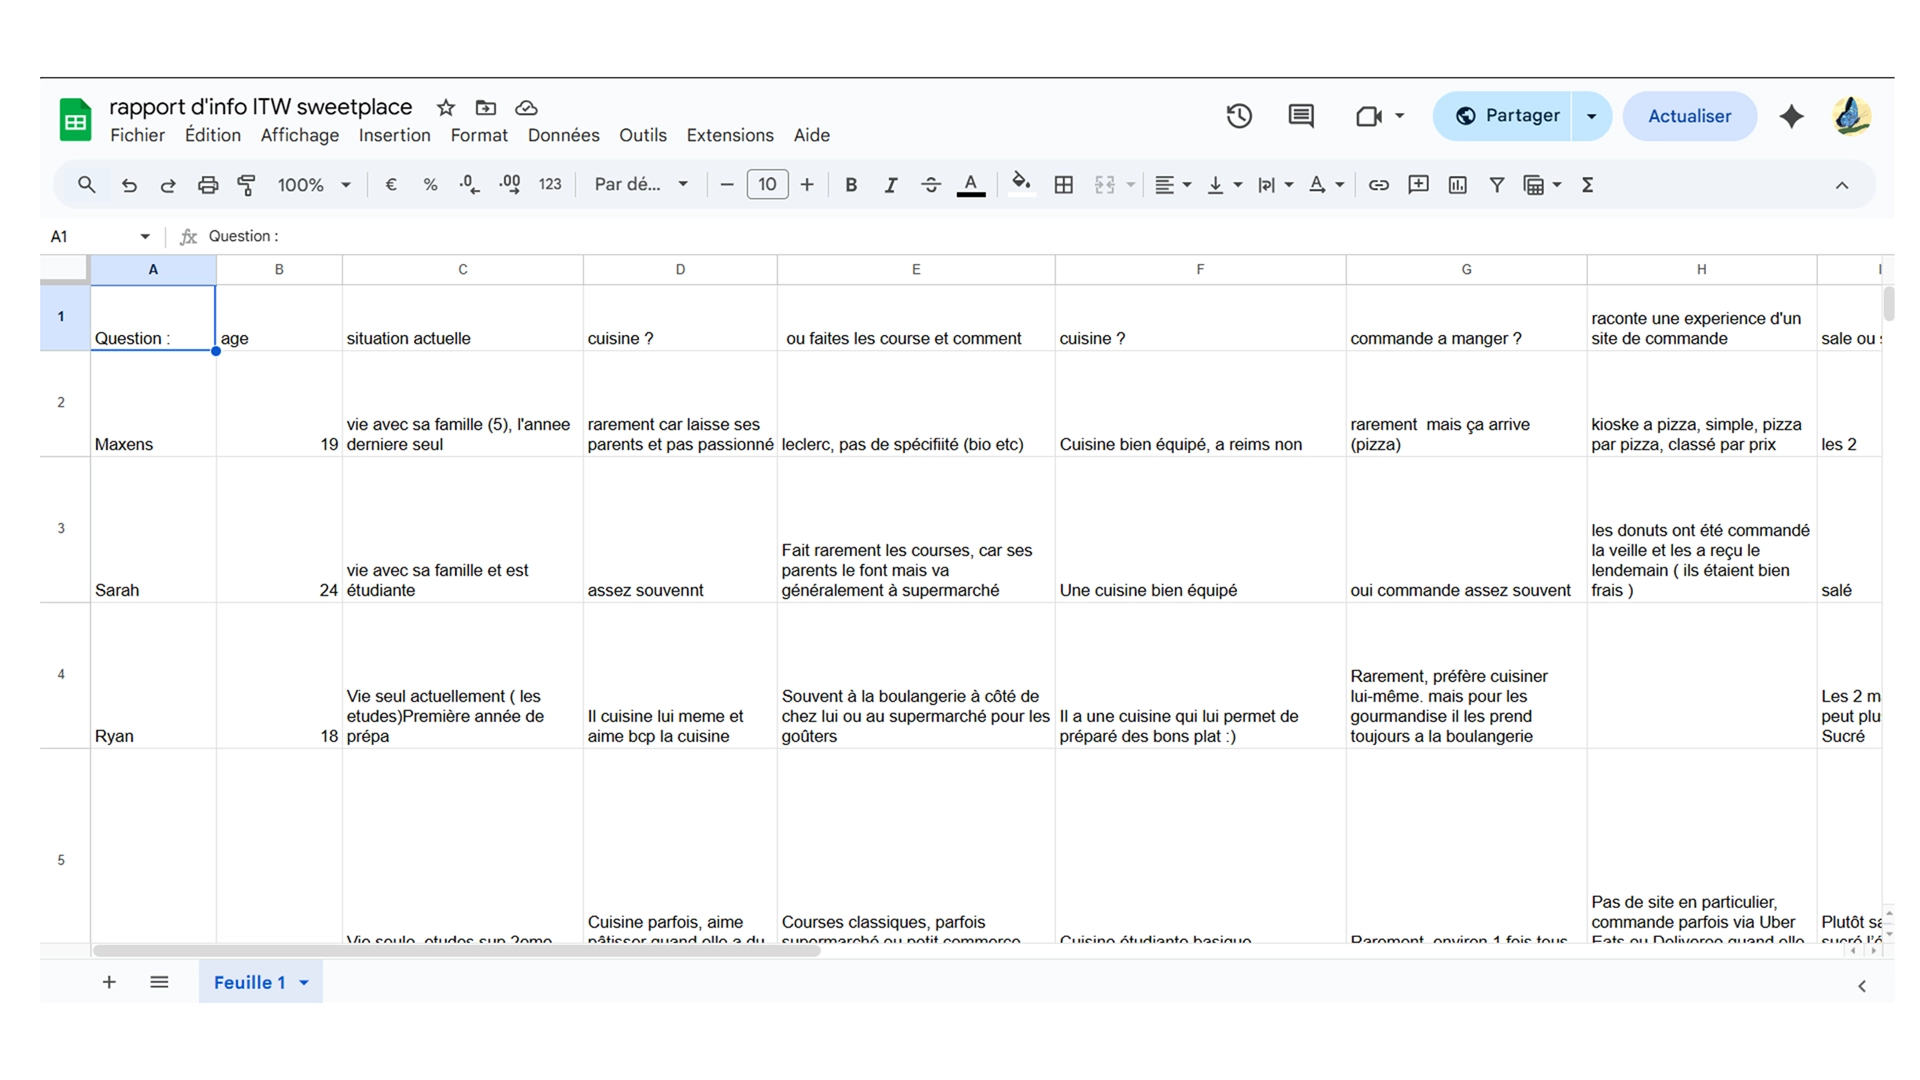The width and height of the screenshot is (1920, 1080).
Task: Toggle bold formatting
Action: pyautogui.click(x=851, y=185)
